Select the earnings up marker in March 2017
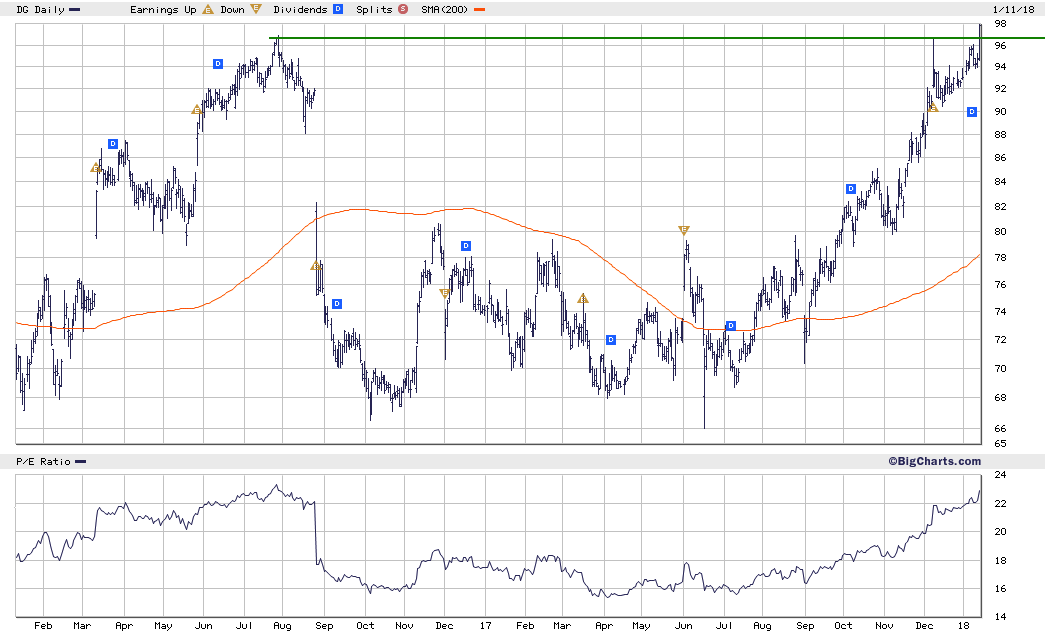The width and height of the screenshot is (1045, 635). pos(582,299)
